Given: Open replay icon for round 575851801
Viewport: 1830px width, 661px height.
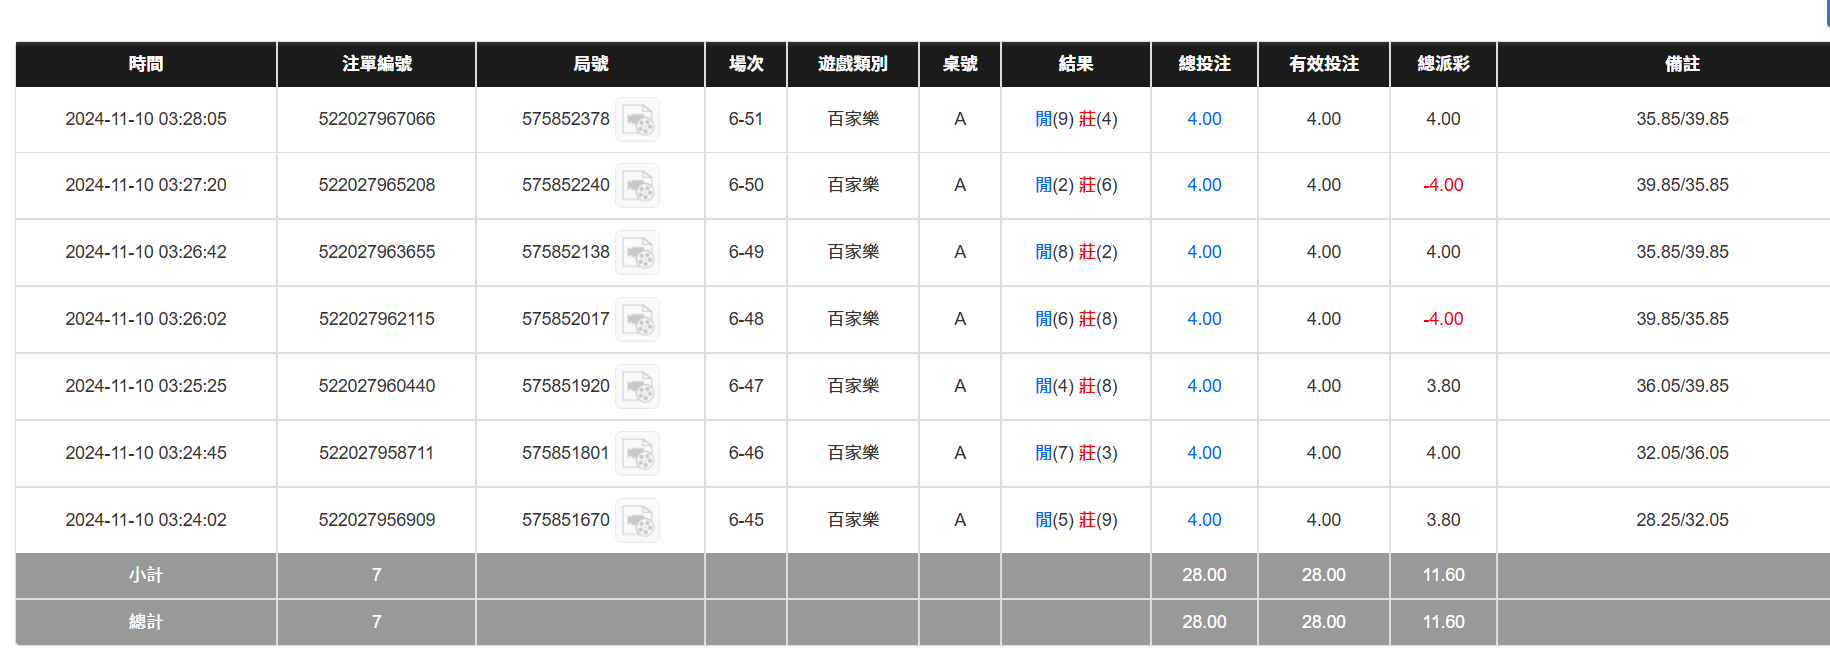Looking at the screenshot, I should coord(637,454).
